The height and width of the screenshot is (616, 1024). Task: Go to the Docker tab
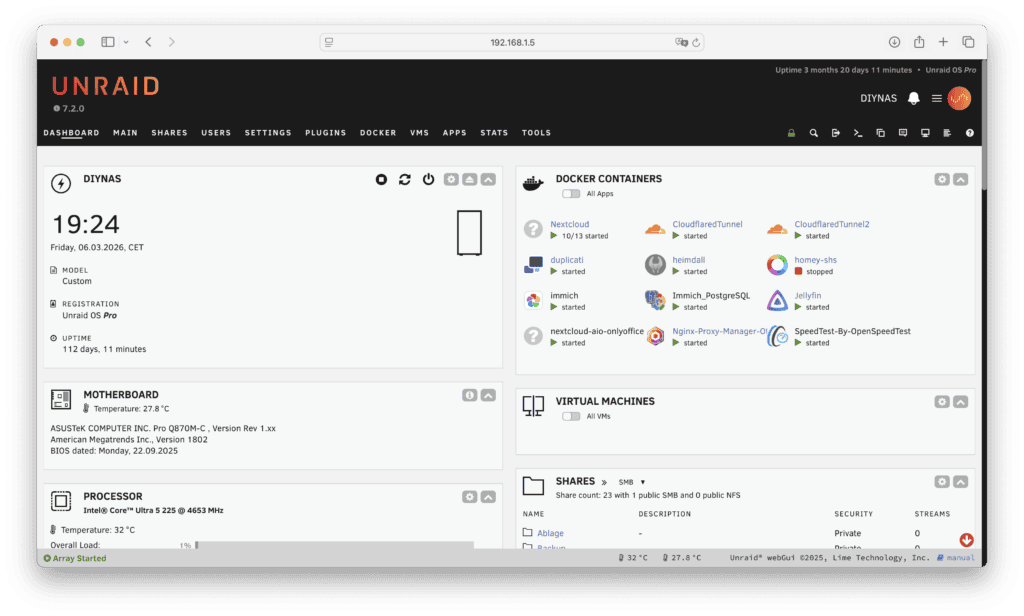pyautogui.click(x=378, y=133)
